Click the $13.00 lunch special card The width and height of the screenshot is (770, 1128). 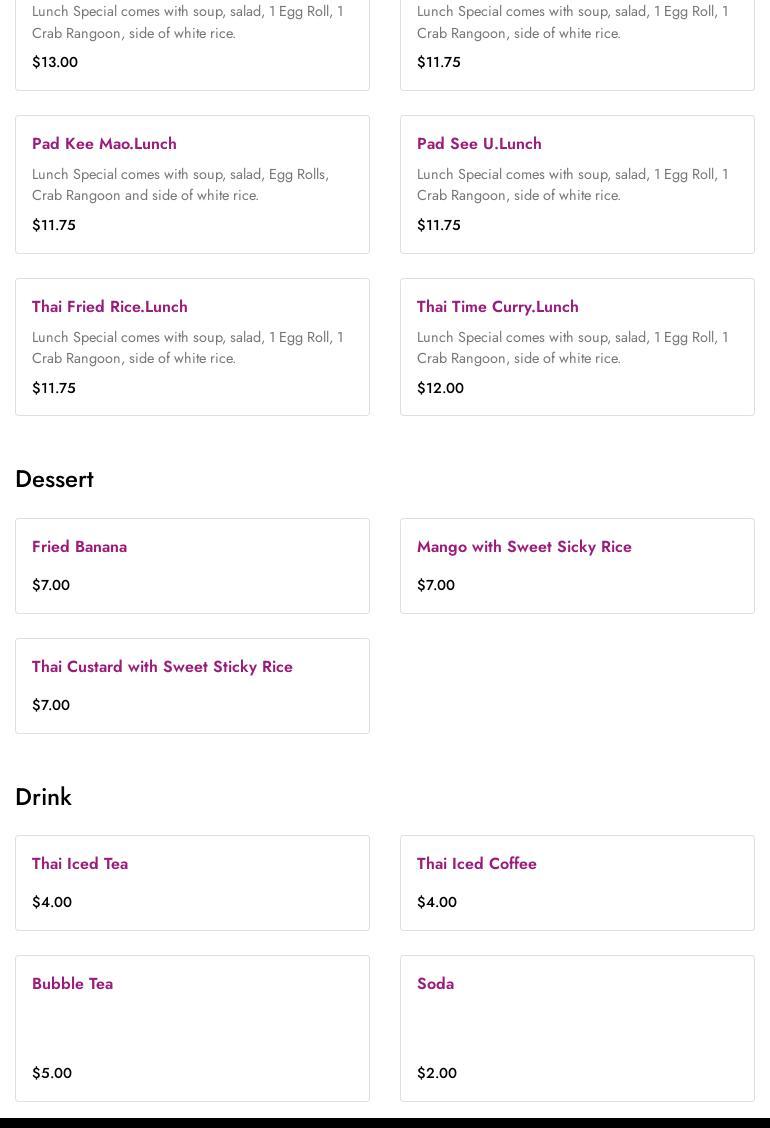[x=192, y=45]
